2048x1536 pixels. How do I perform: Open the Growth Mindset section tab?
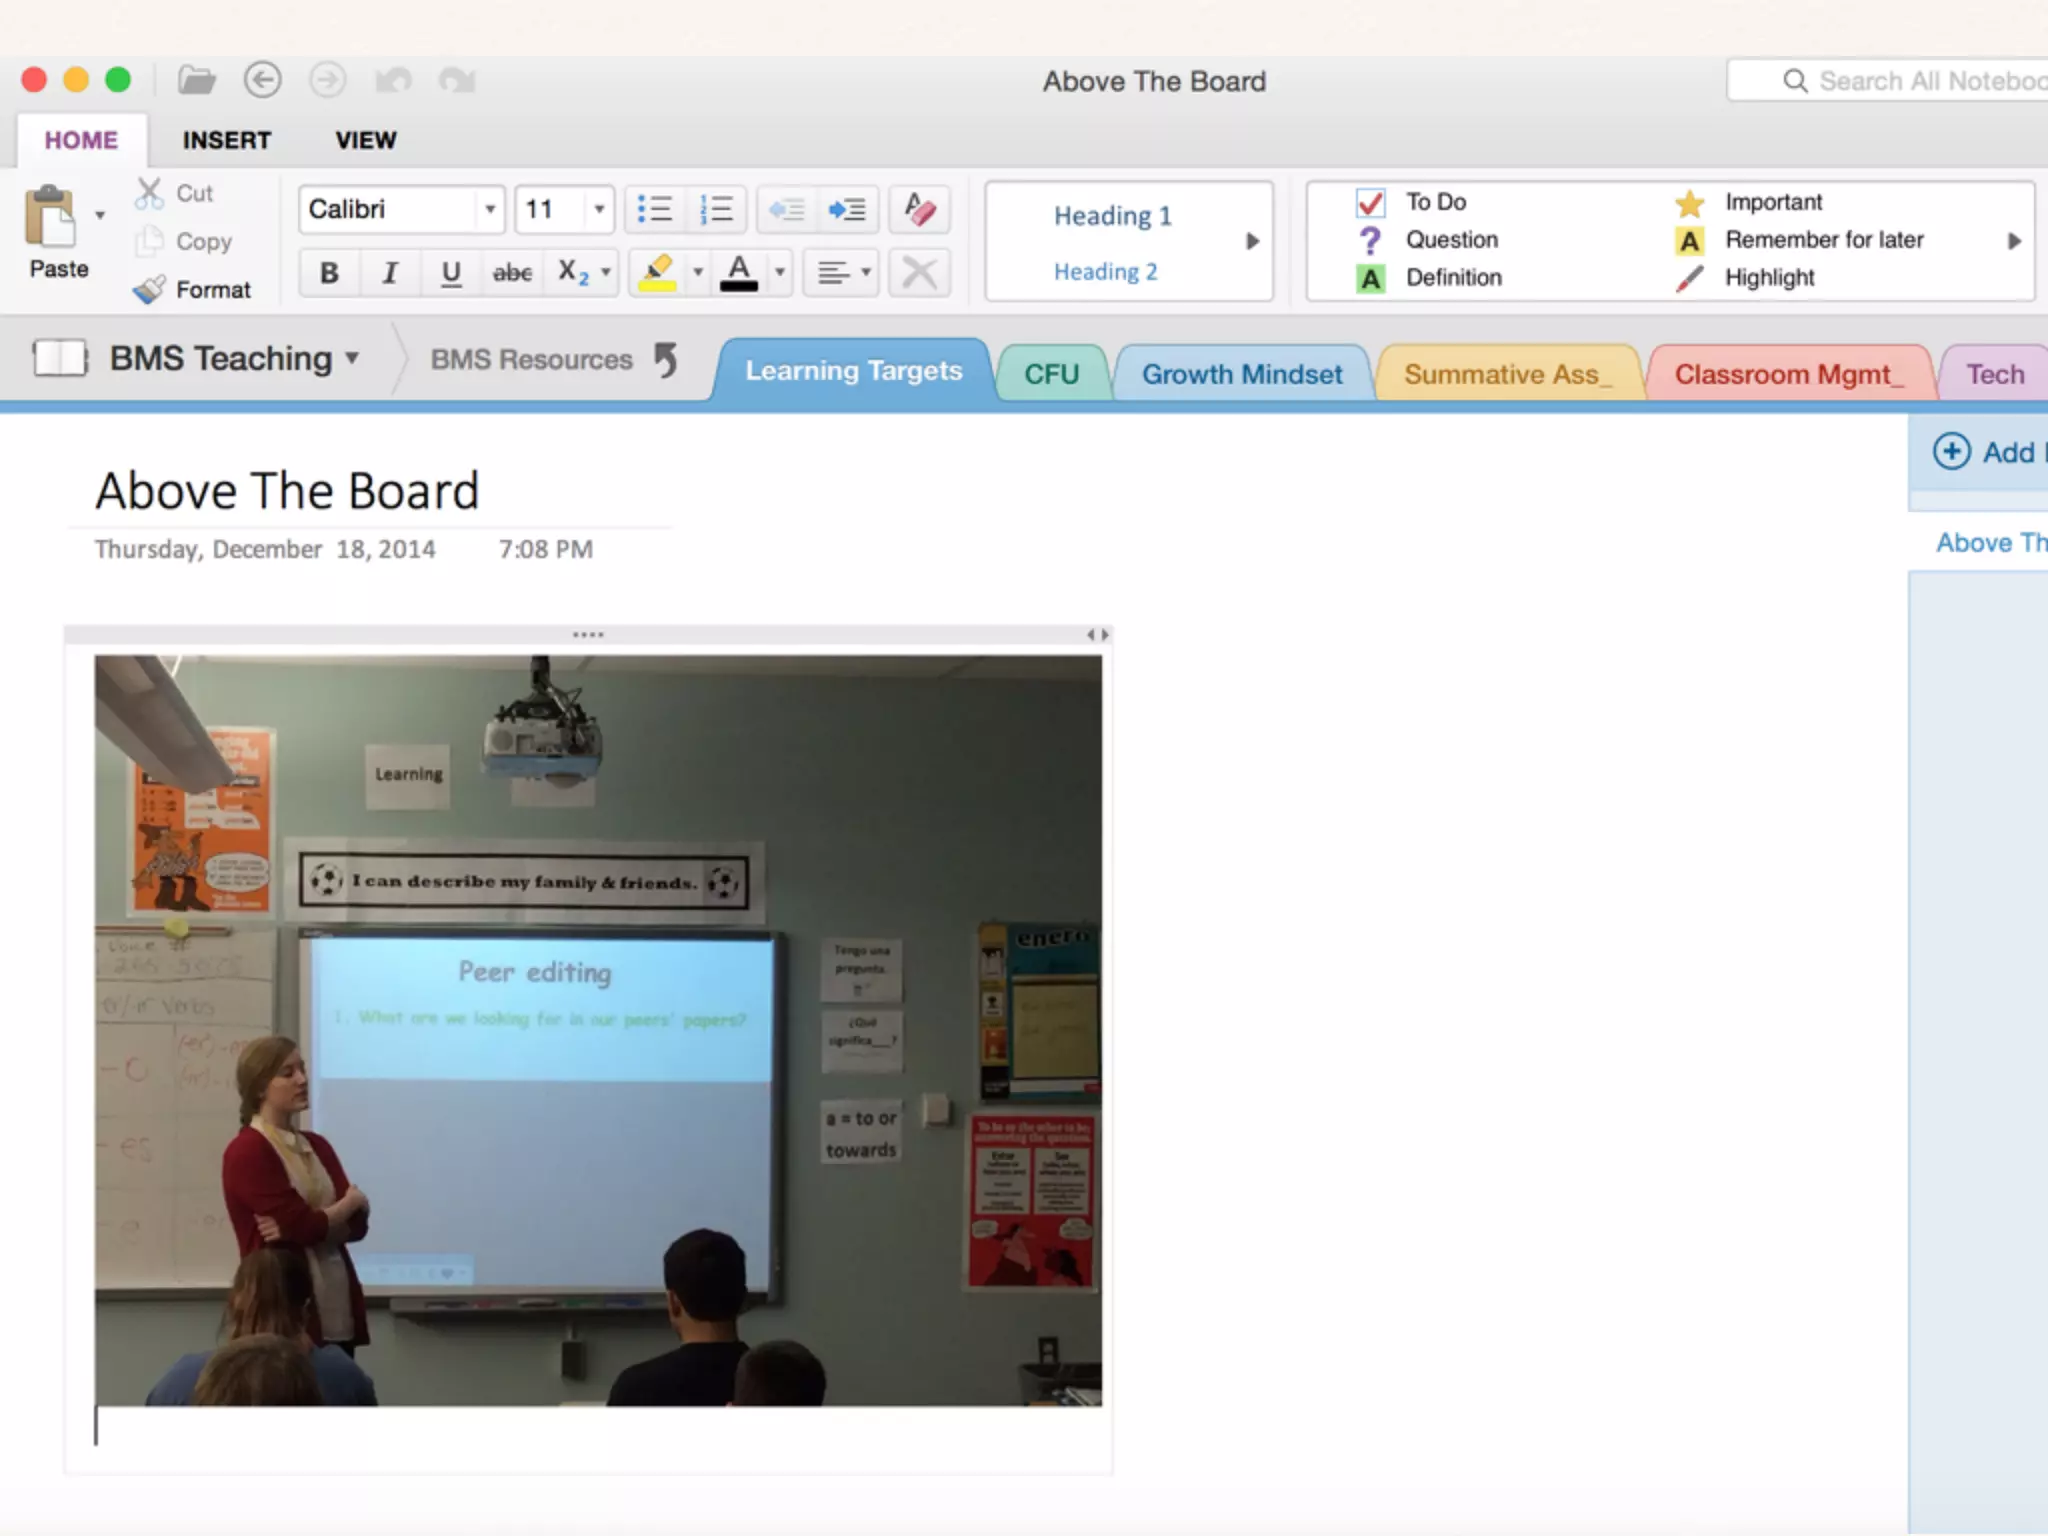(x=1241, y=374)
